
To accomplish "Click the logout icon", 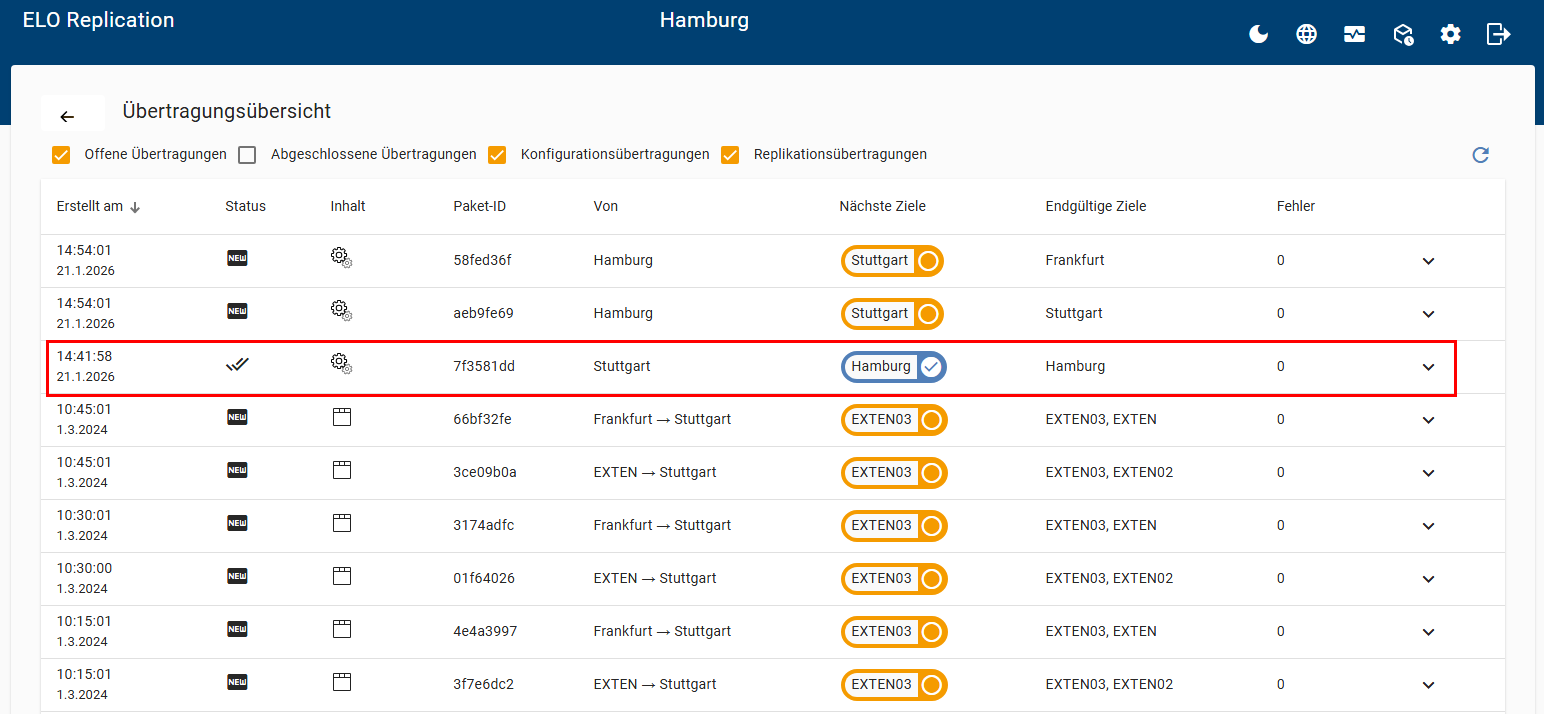I will [1498, 34].
